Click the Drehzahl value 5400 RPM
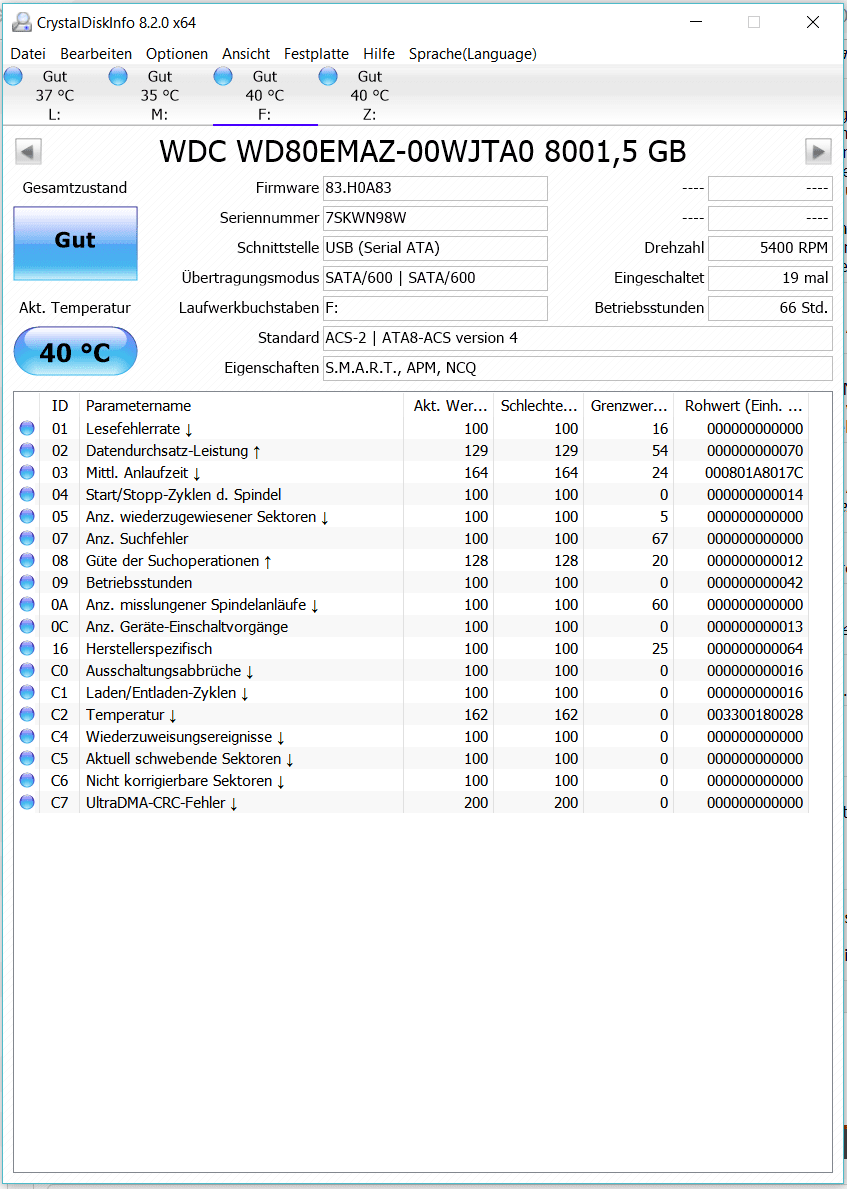Screen dimensions: 847x1189 (x=770, y=248)
